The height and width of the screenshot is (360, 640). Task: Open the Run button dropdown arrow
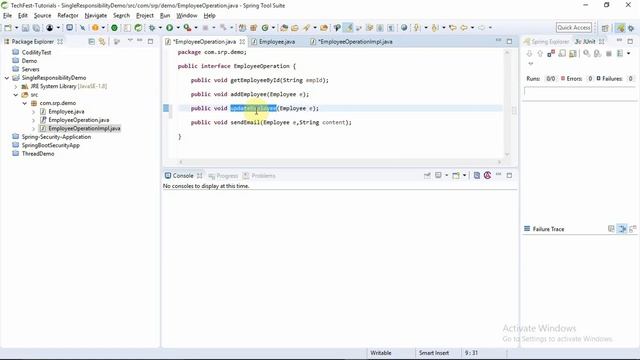(x=178, y=28)
